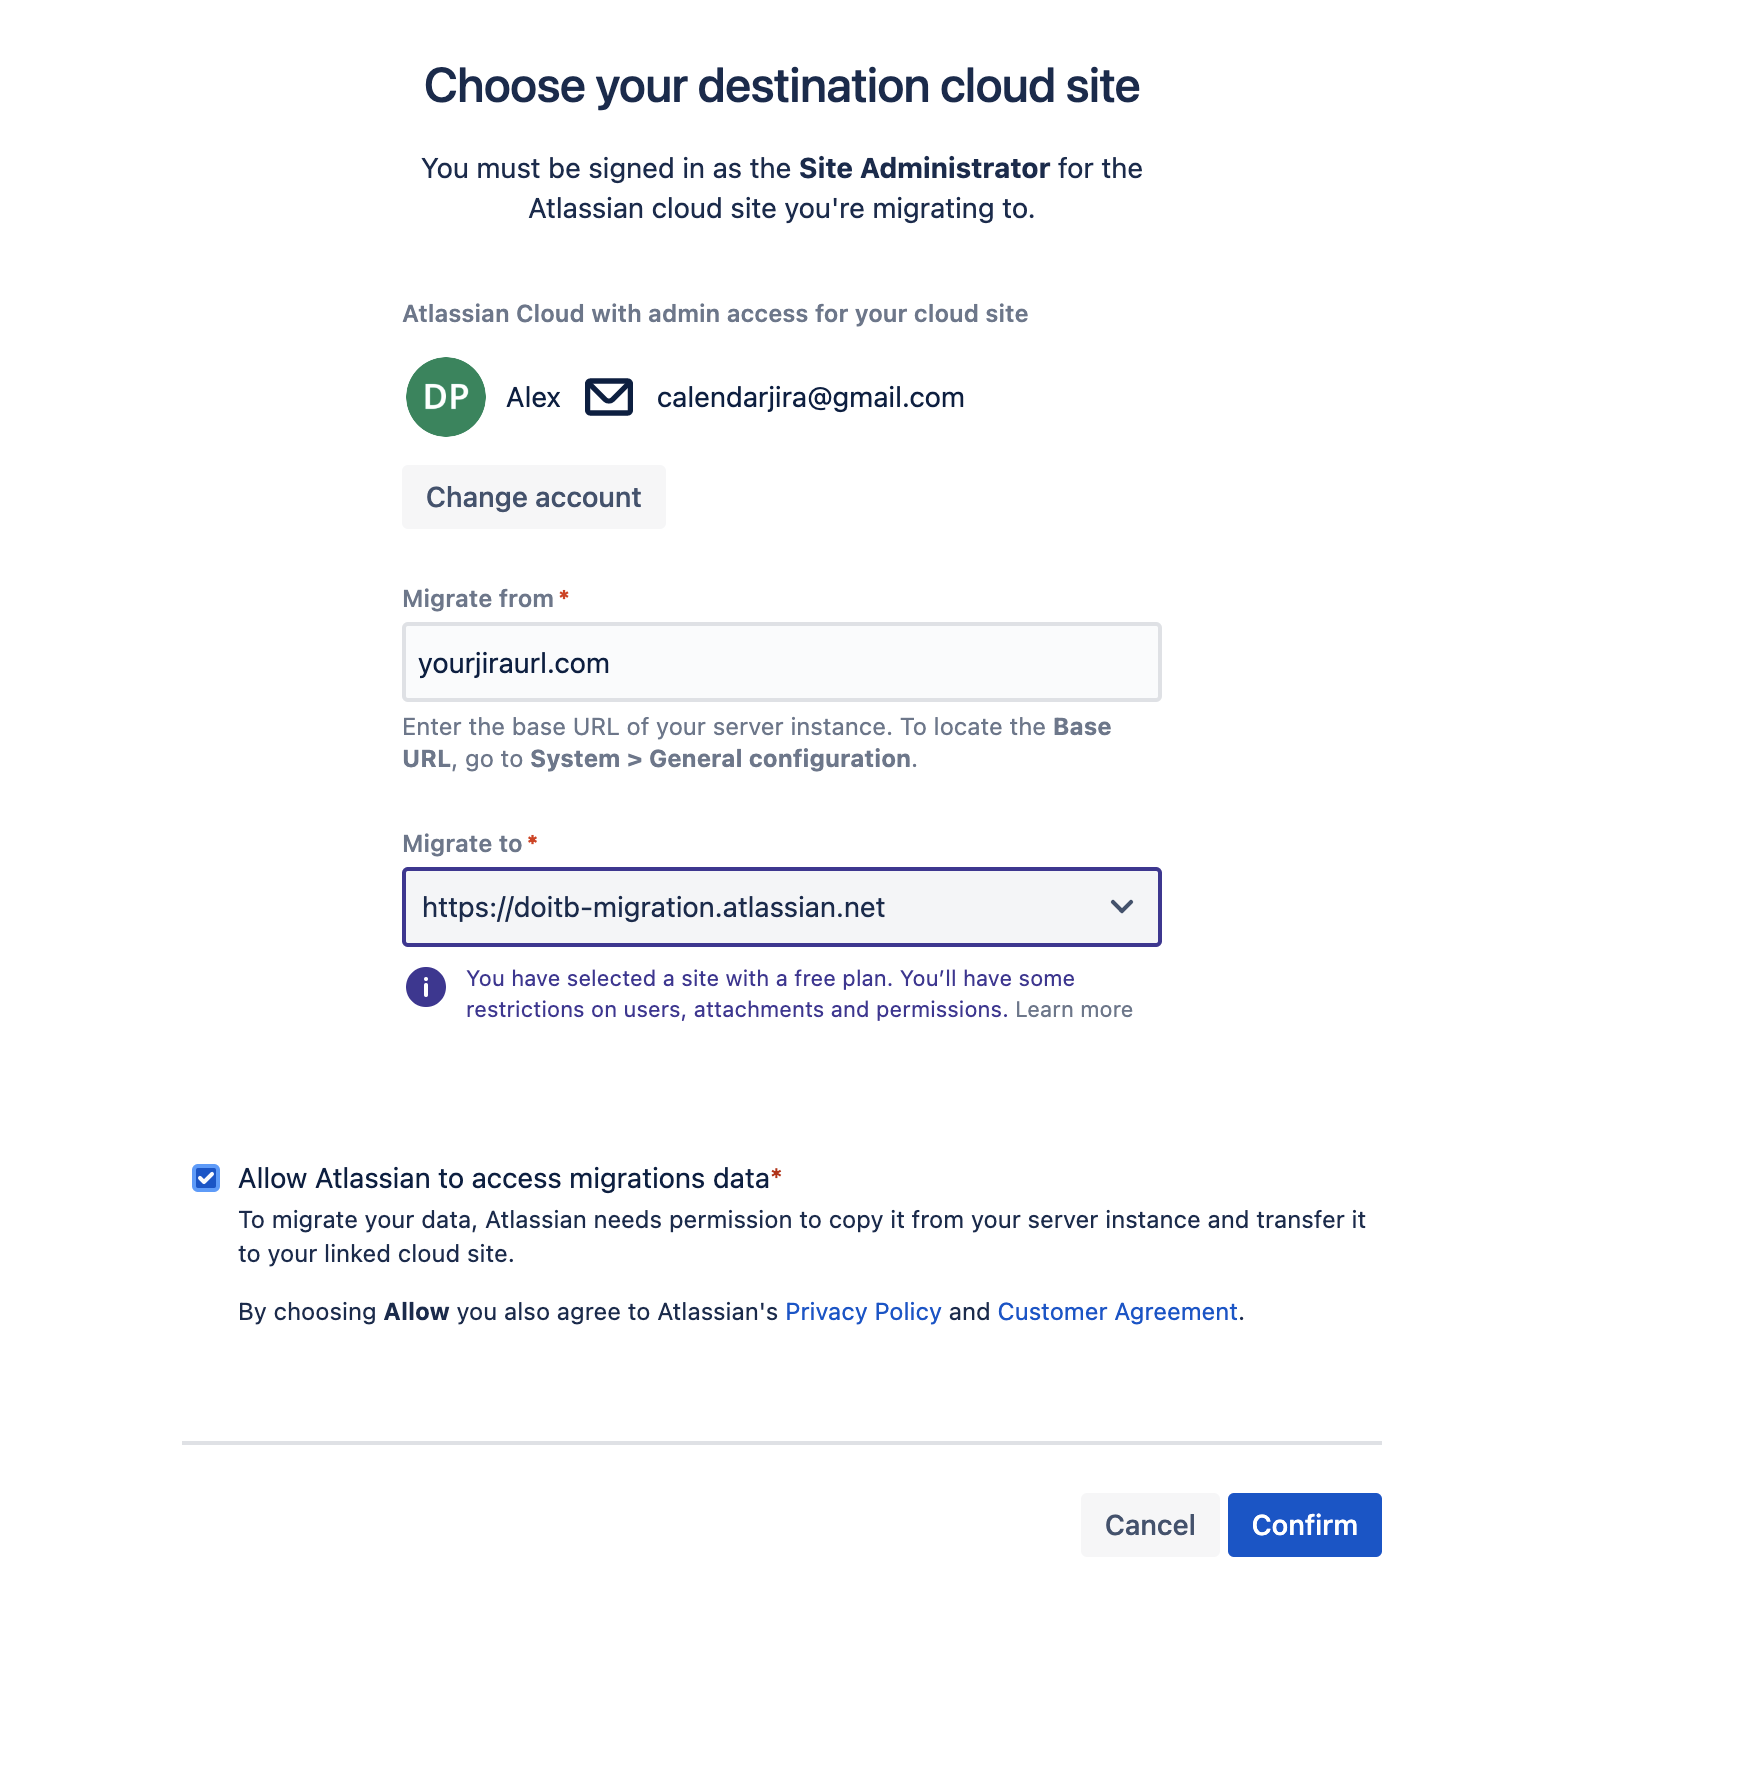1748x1768 pixels.
Task: Click the account name Alex
Action: 533,398
